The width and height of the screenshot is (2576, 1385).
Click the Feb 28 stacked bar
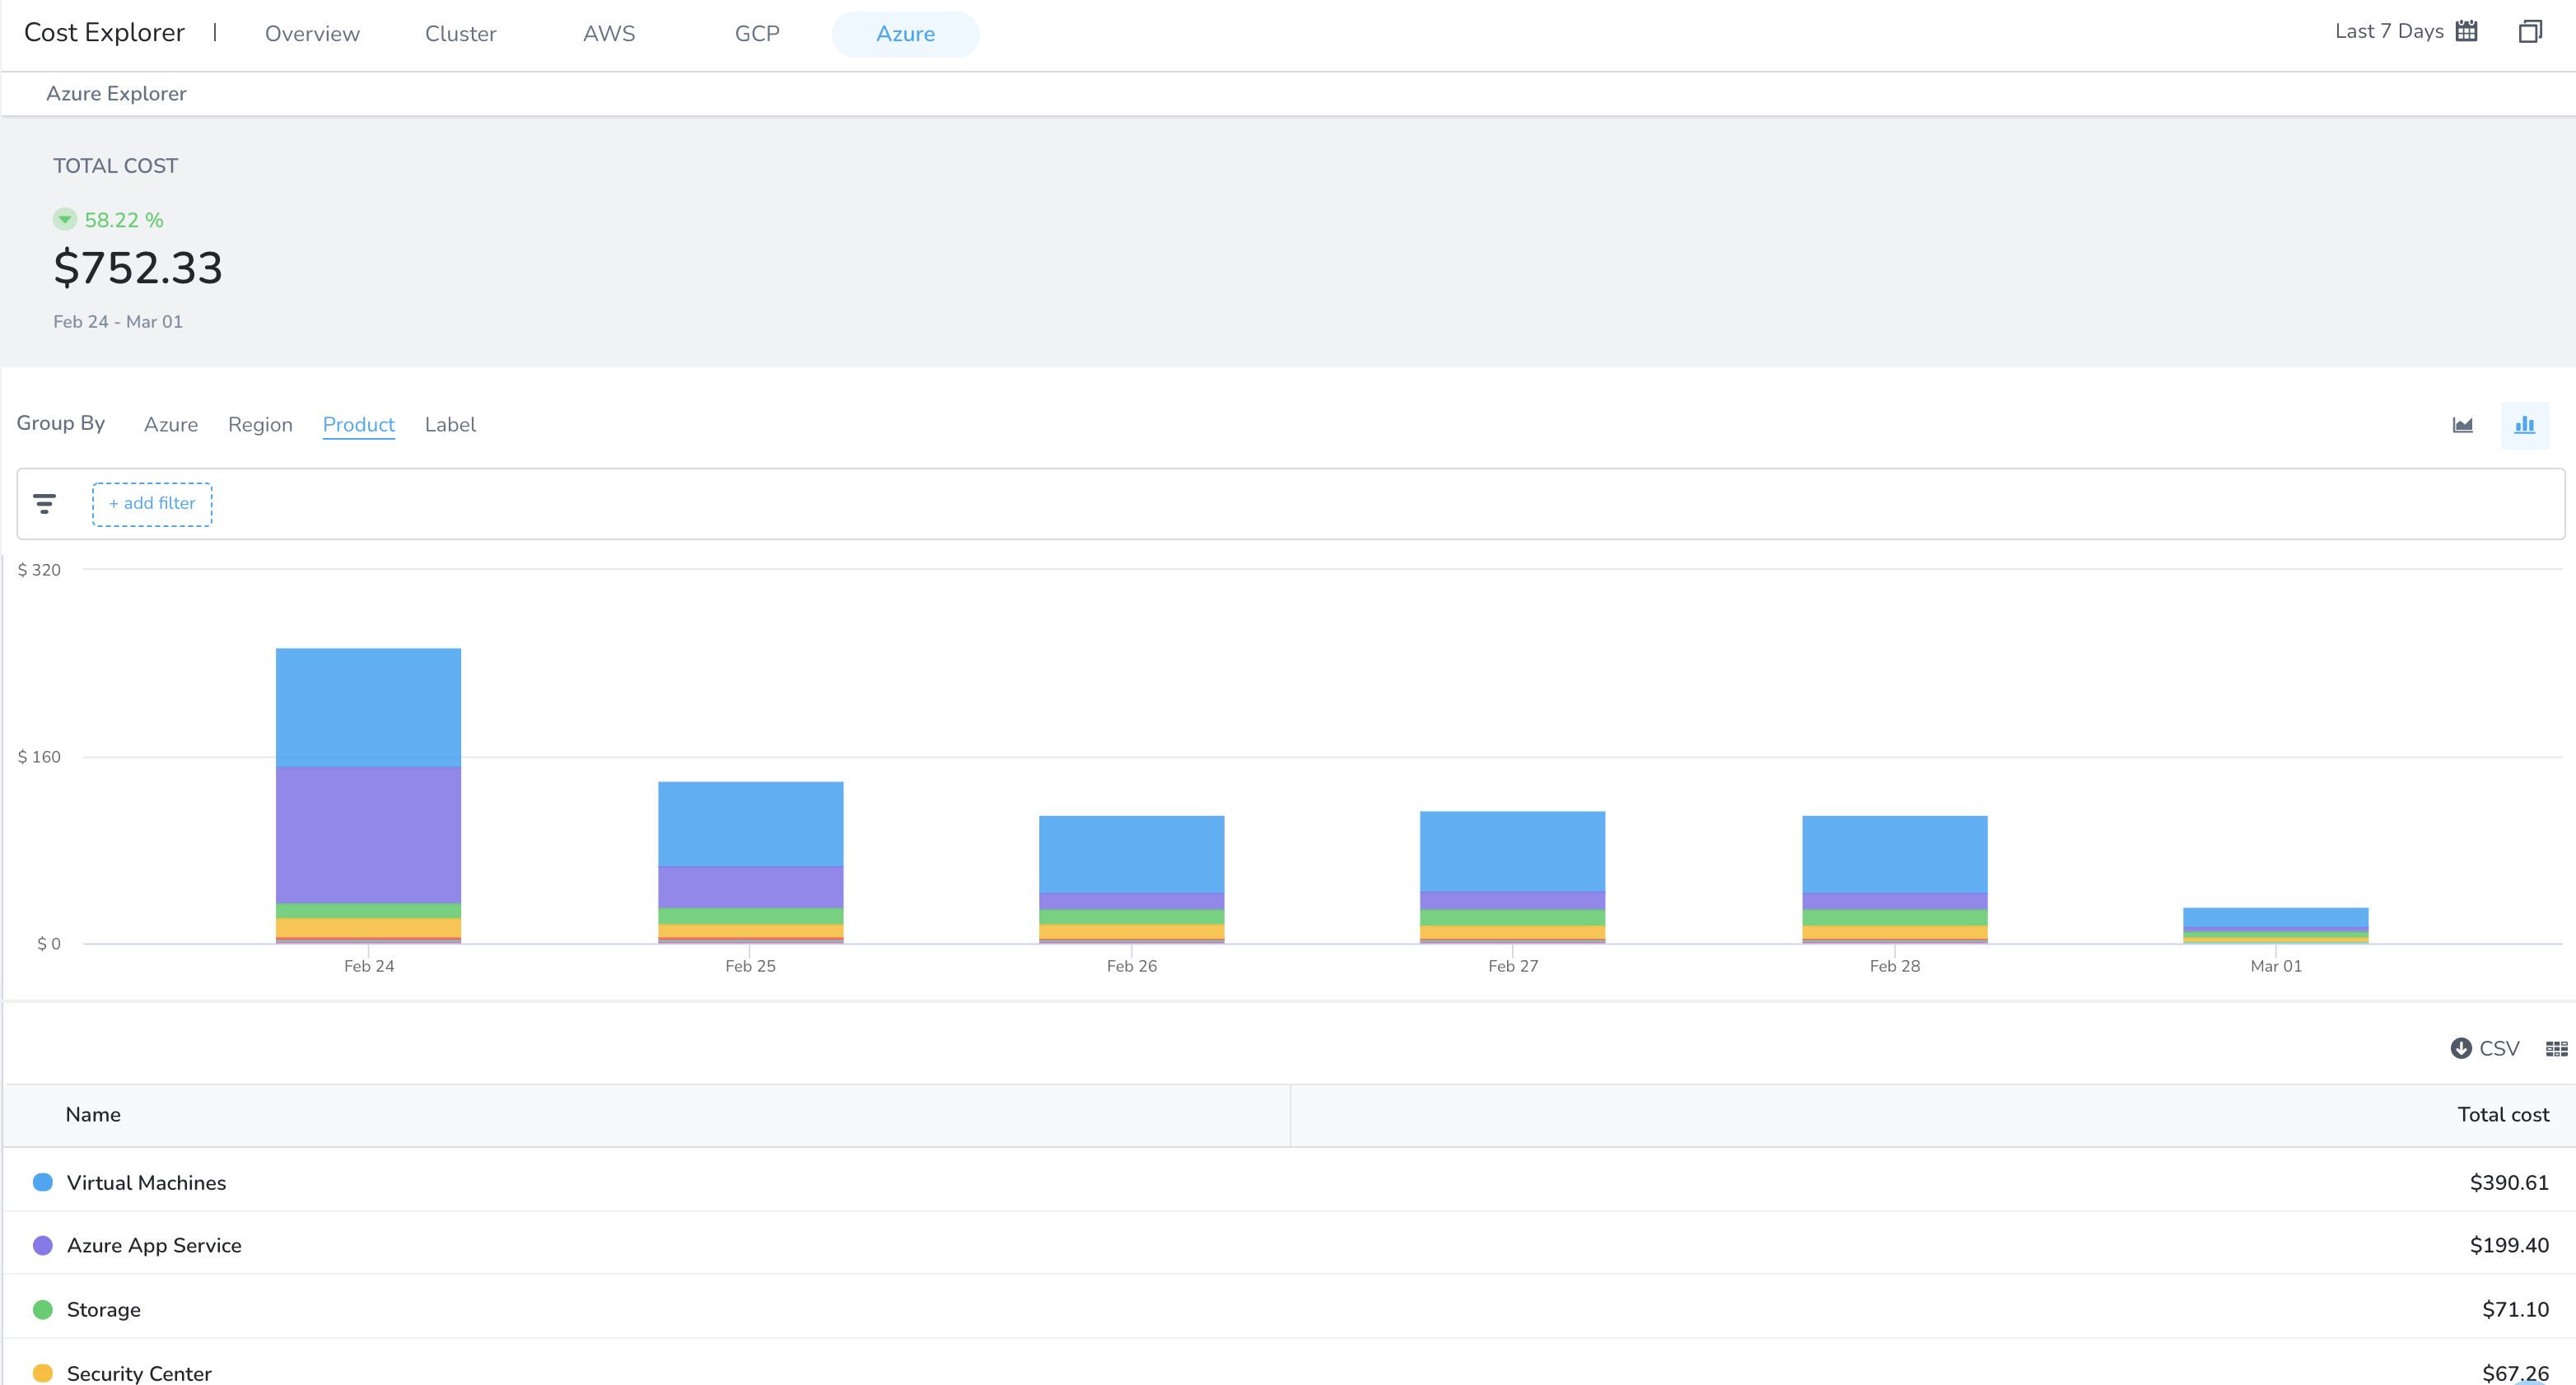pos(1894,879)
